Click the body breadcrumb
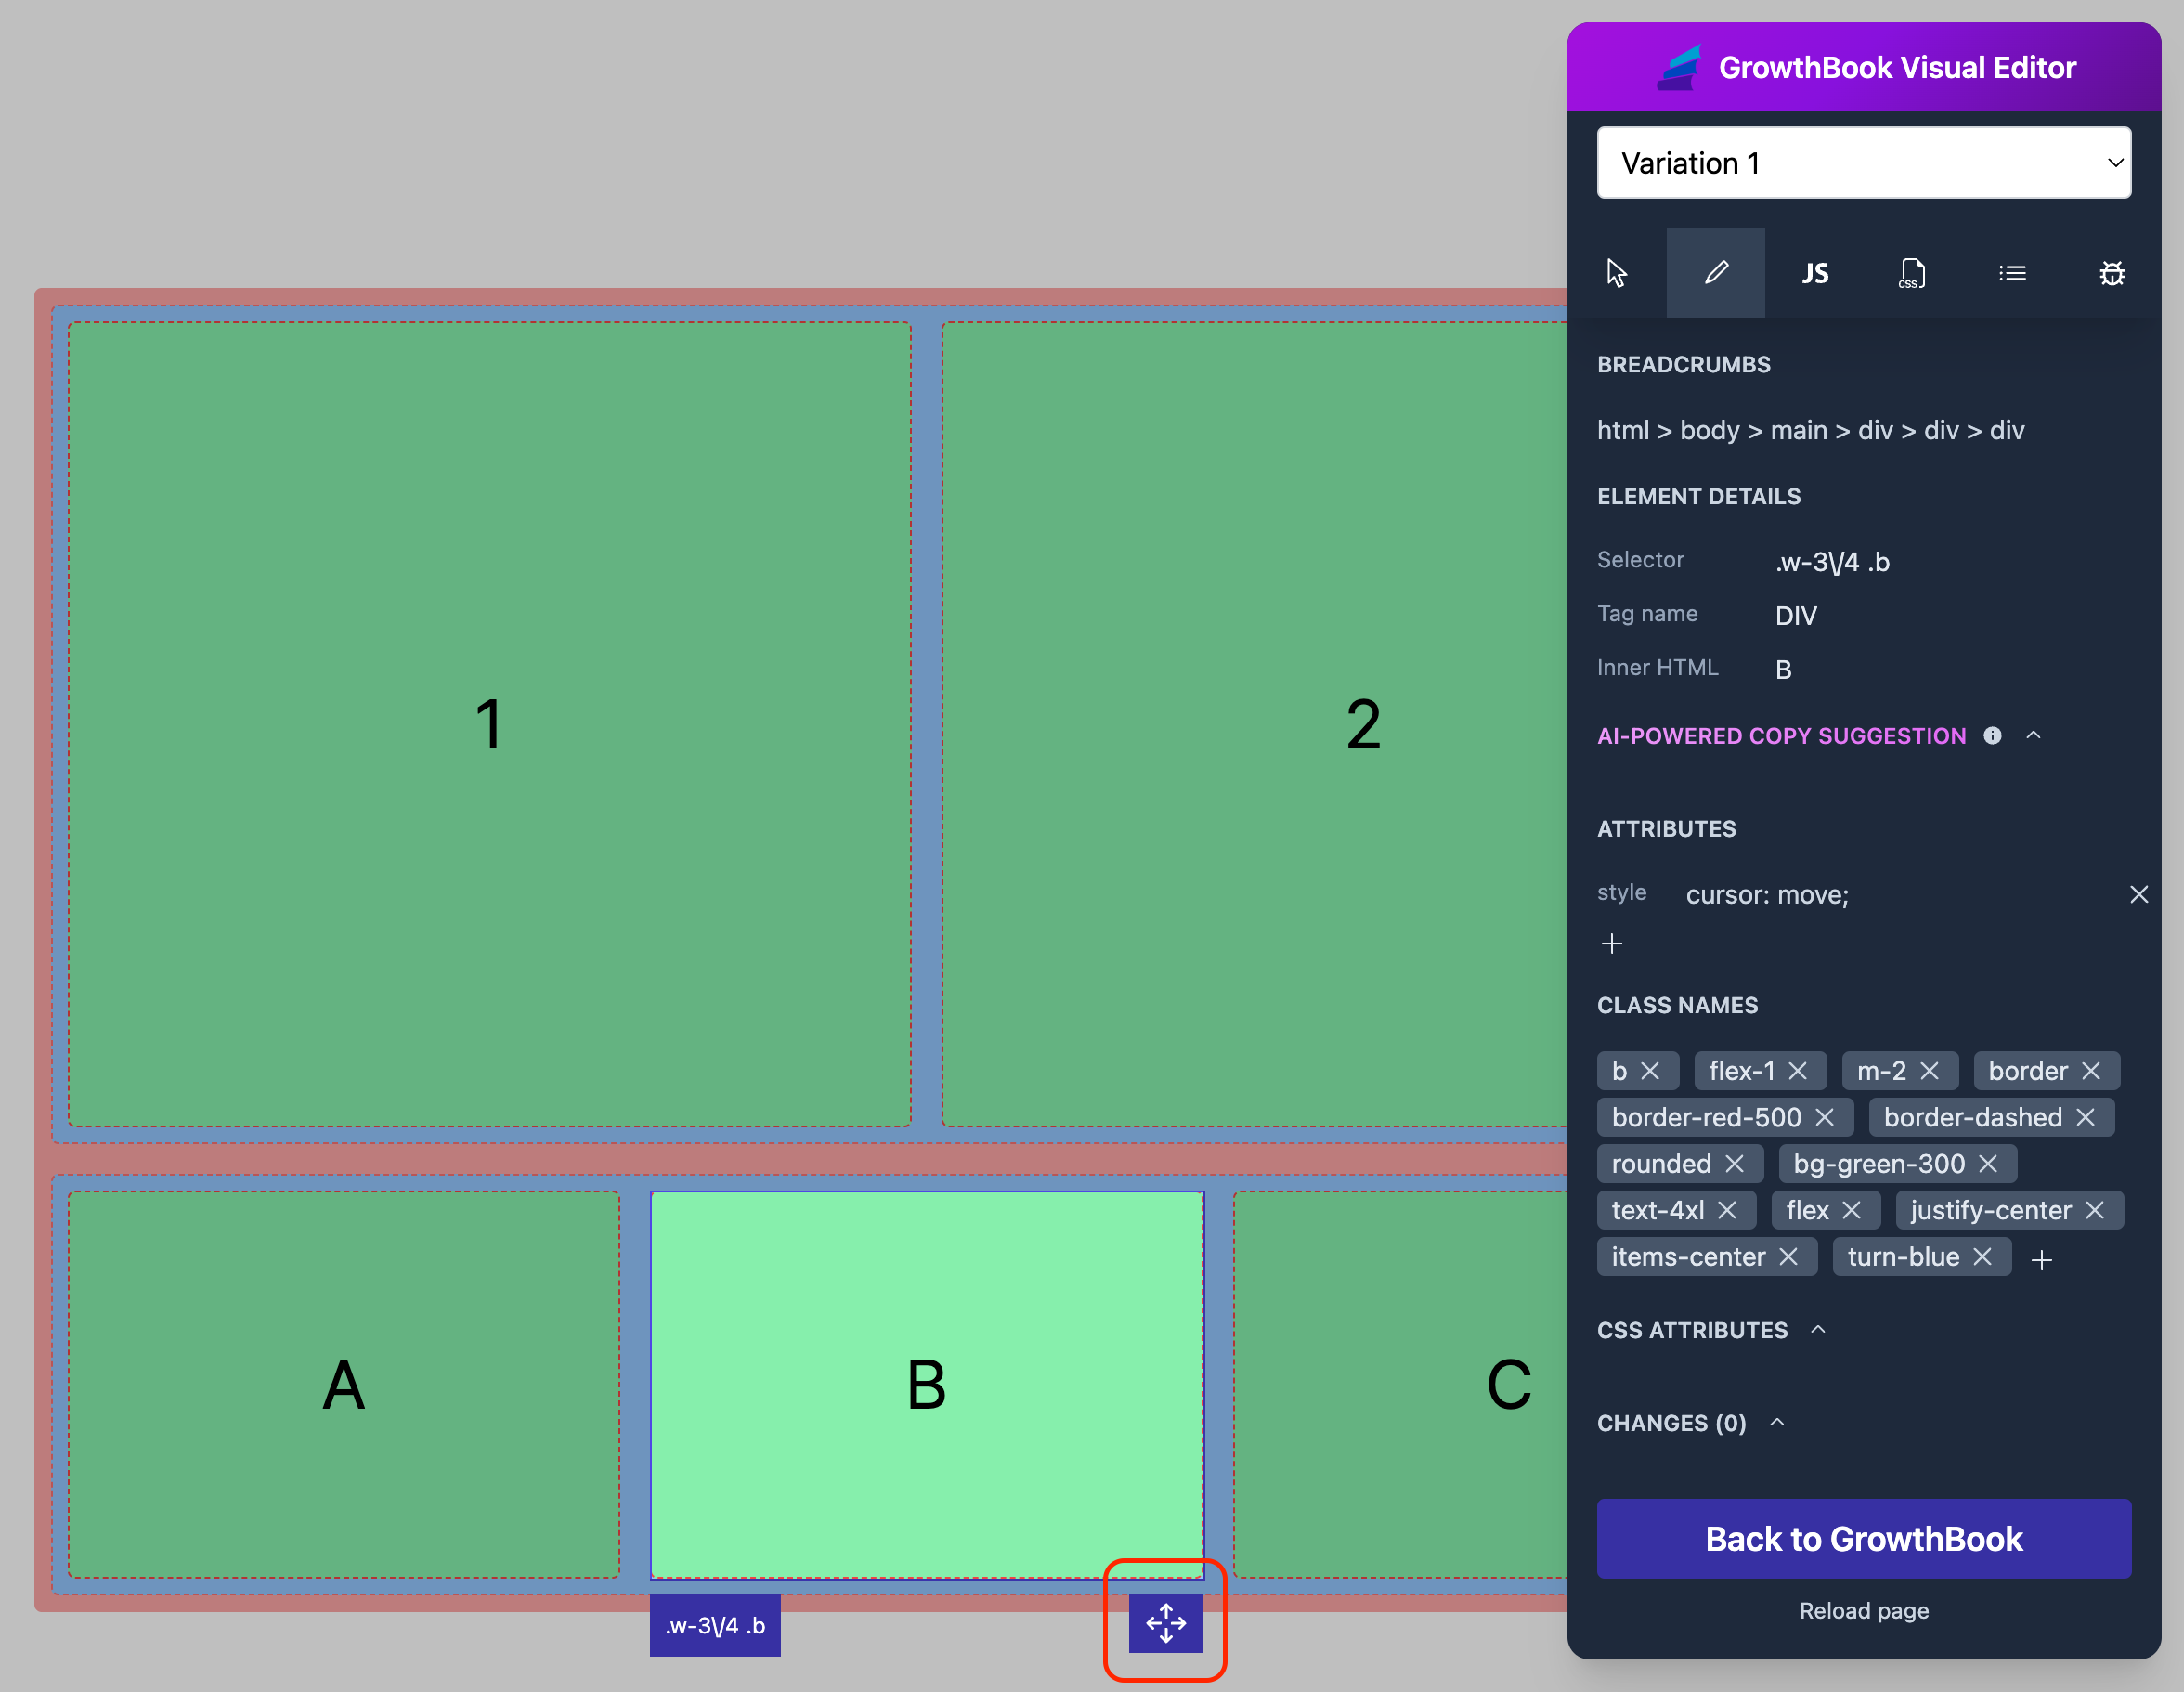Screen dimensions: 2184x1692 [1710, 430]
